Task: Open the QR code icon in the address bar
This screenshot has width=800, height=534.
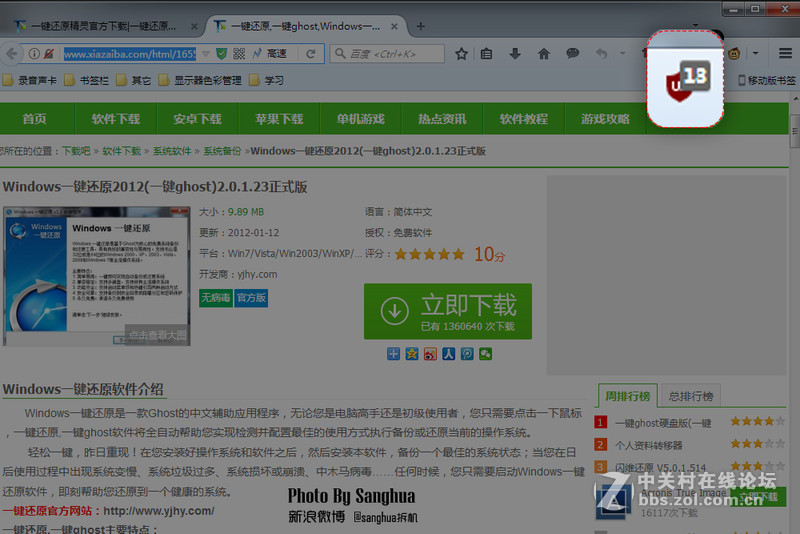Action: [x=239, y=54]
